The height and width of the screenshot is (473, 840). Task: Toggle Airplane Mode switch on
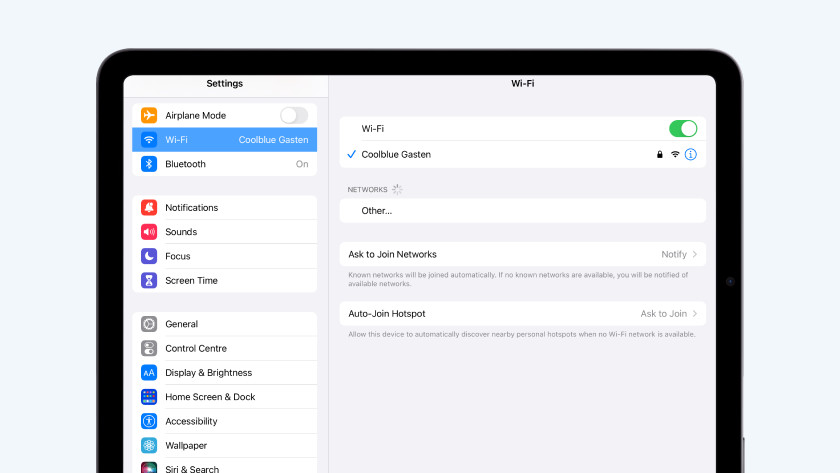(x=293, y=115)
